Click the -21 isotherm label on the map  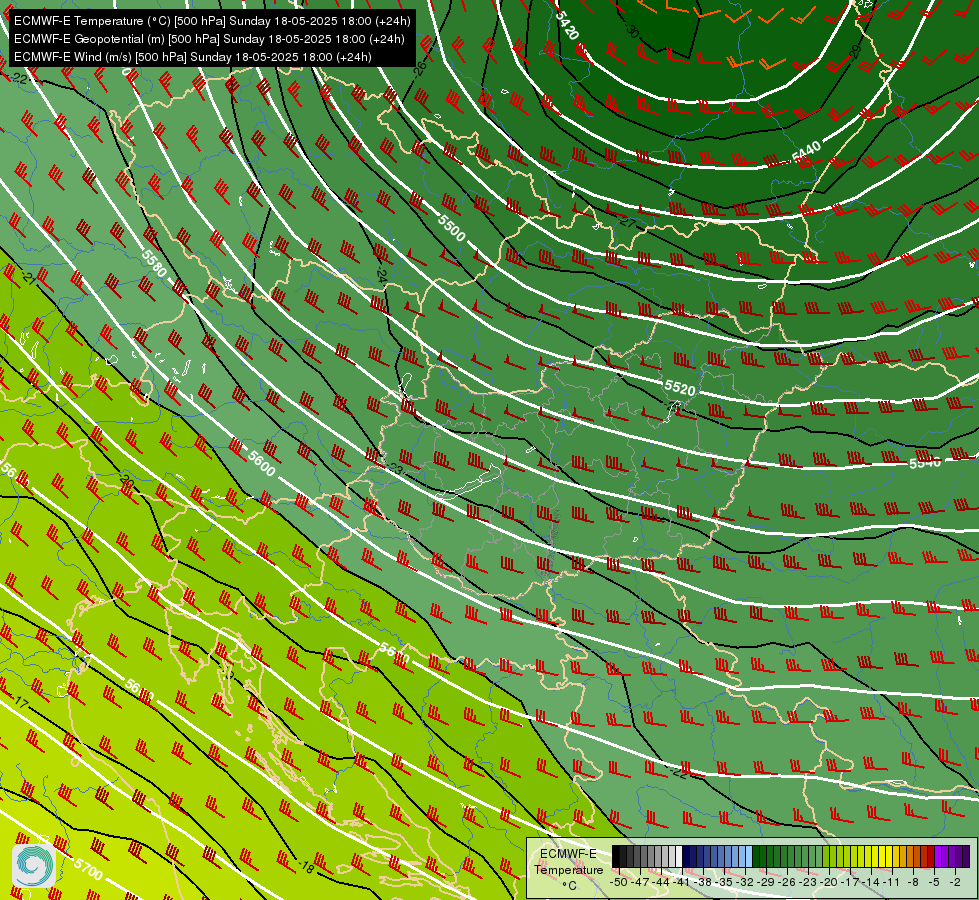point(27,277)
